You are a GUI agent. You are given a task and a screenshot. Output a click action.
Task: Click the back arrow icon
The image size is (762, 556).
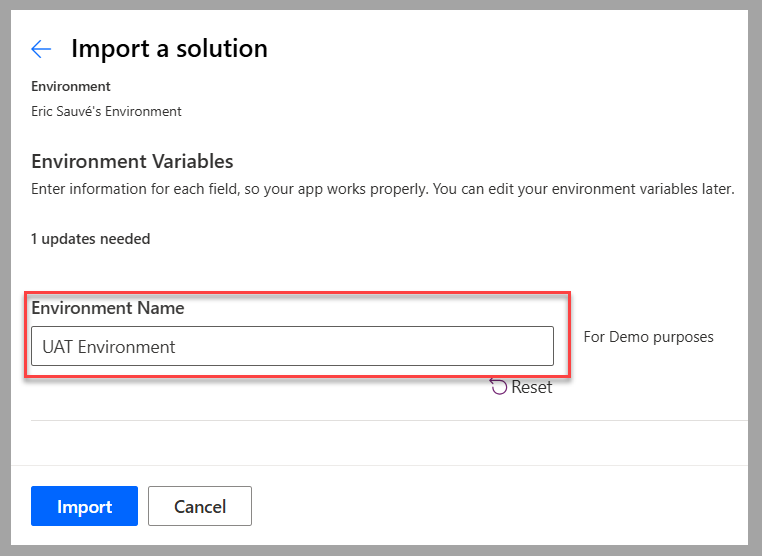[41, 49]
